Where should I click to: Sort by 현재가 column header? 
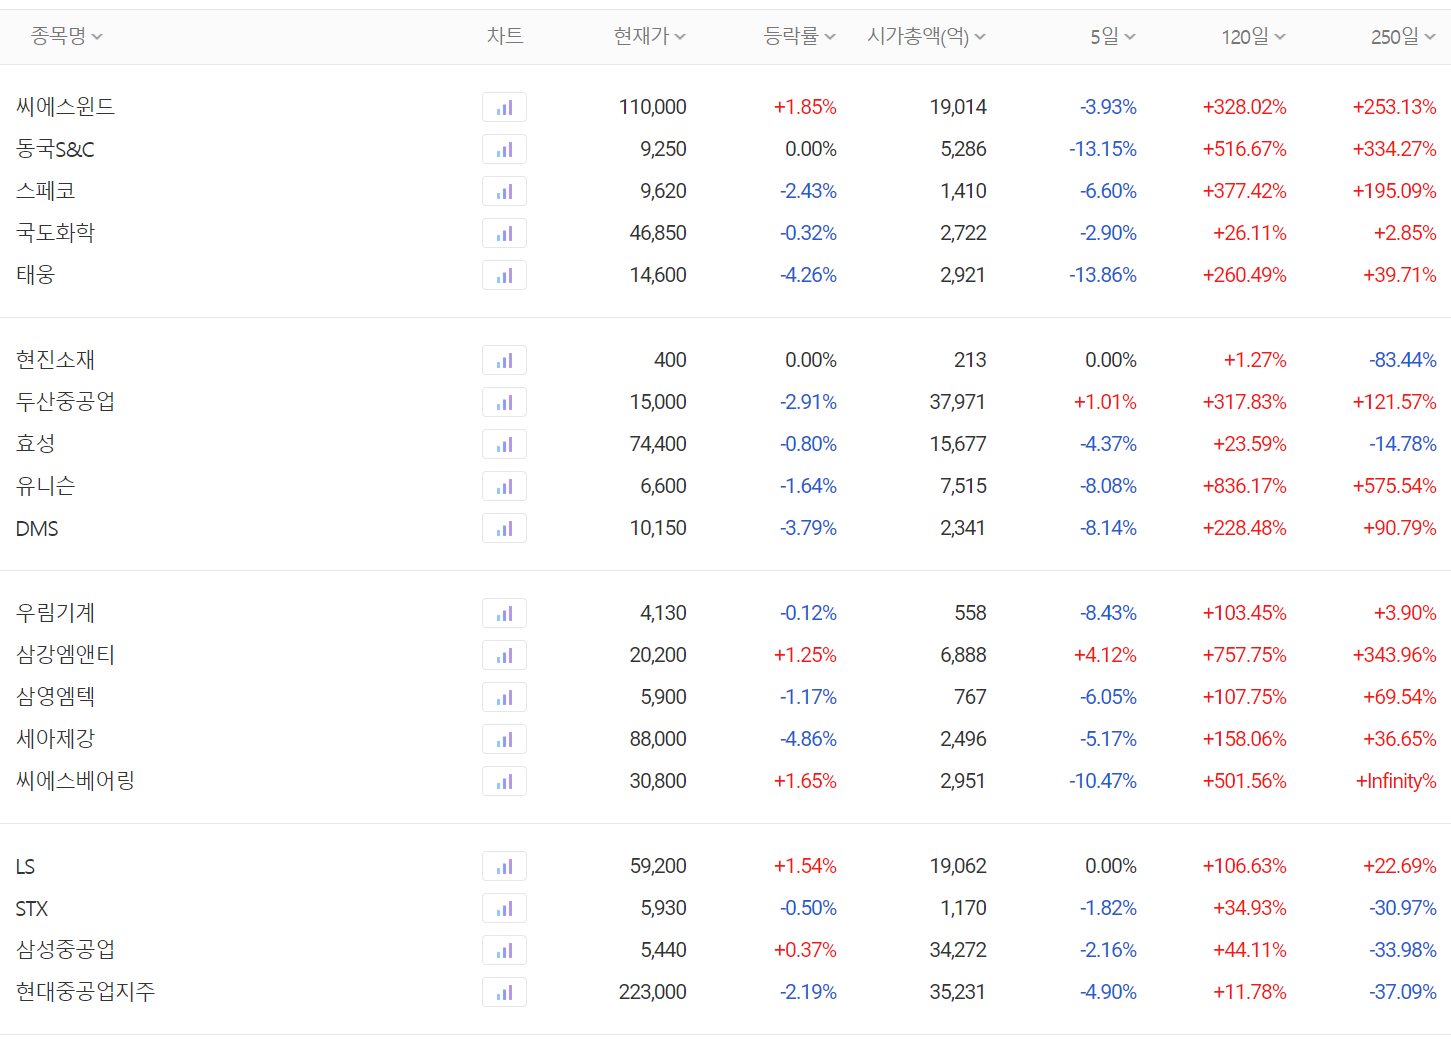(649, 36)
